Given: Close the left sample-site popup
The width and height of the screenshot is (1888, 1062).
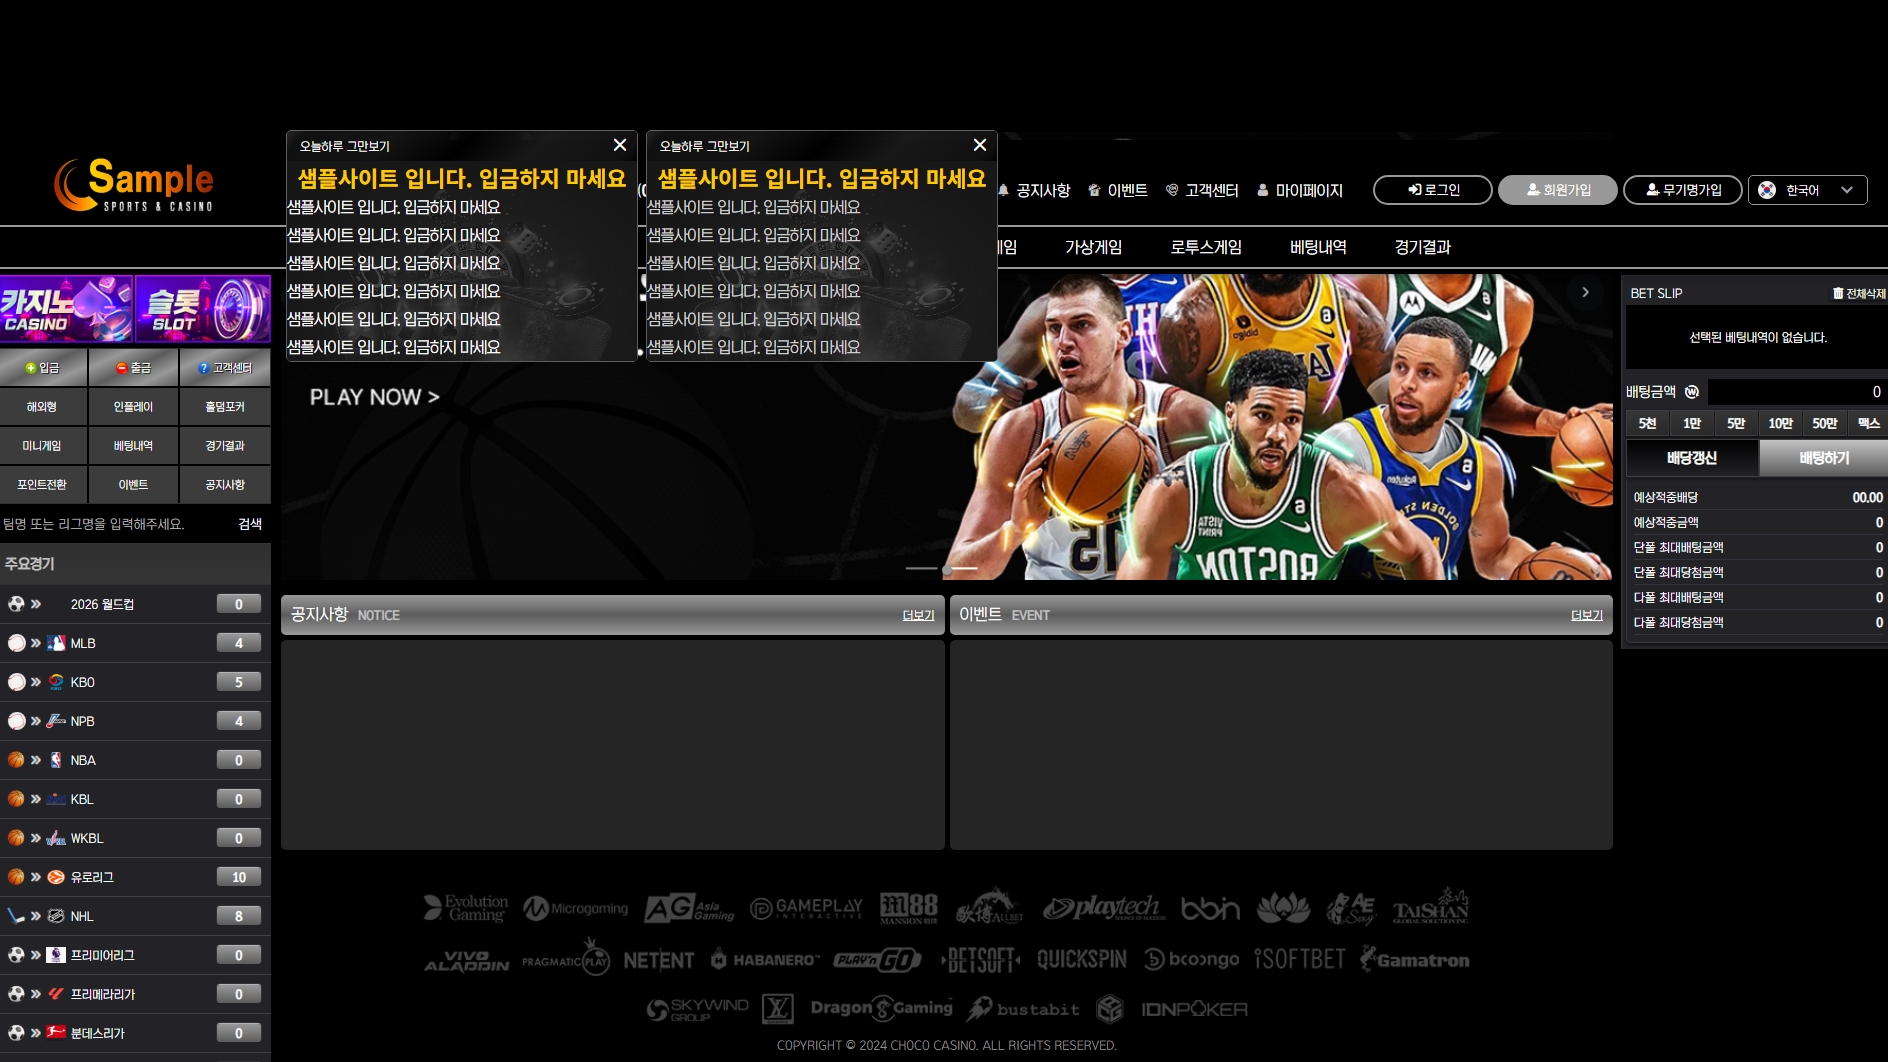Looking at the screenshot, I should point(620,145).
